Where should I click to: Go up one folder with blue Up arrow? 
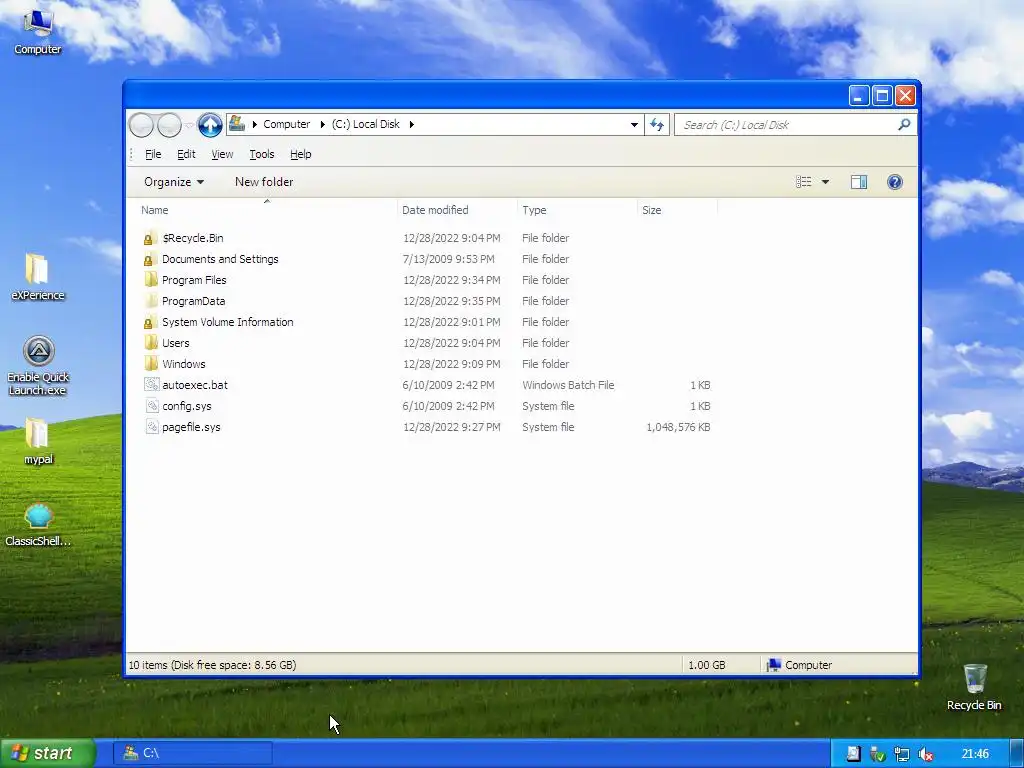[x=210, y=125]
